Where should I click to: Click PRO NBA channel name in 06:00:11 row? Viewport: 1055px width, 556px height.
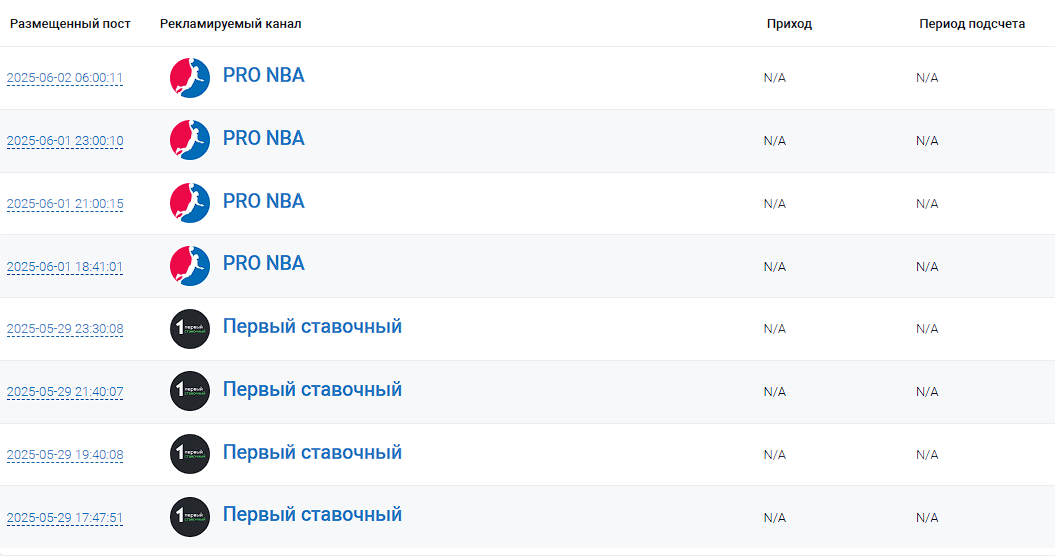[x=264, y=75]
